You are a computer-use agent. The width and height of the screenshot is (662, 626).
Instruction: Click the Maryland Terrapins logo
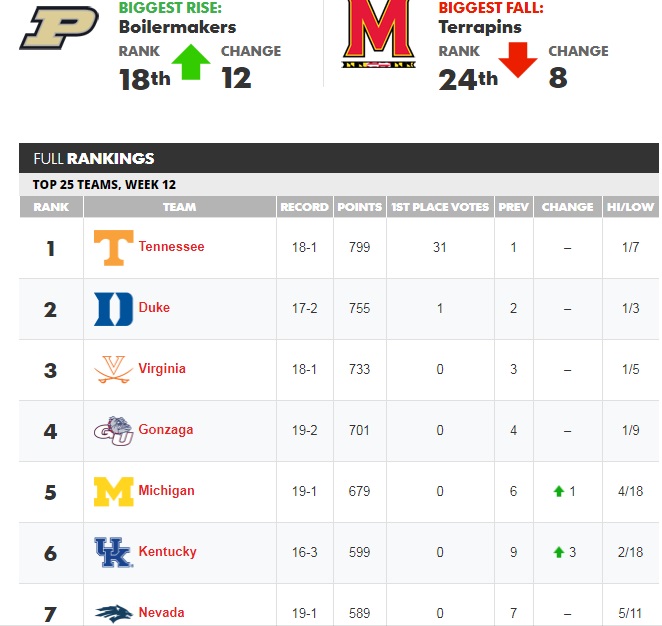click(x=379, y=34)
